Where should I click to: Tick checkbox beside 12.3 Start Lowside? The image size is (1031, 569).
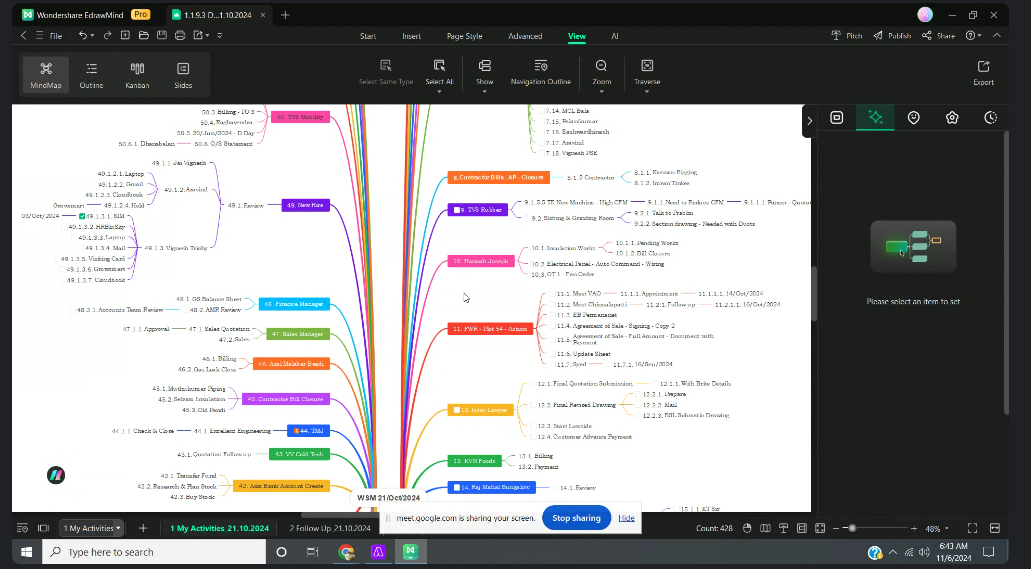click(533, 426)
